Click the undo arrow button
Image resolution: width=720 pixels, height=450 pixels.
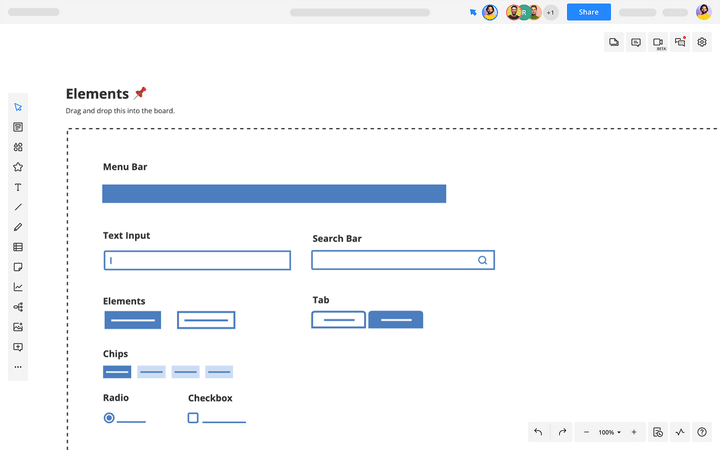[538, 432]
